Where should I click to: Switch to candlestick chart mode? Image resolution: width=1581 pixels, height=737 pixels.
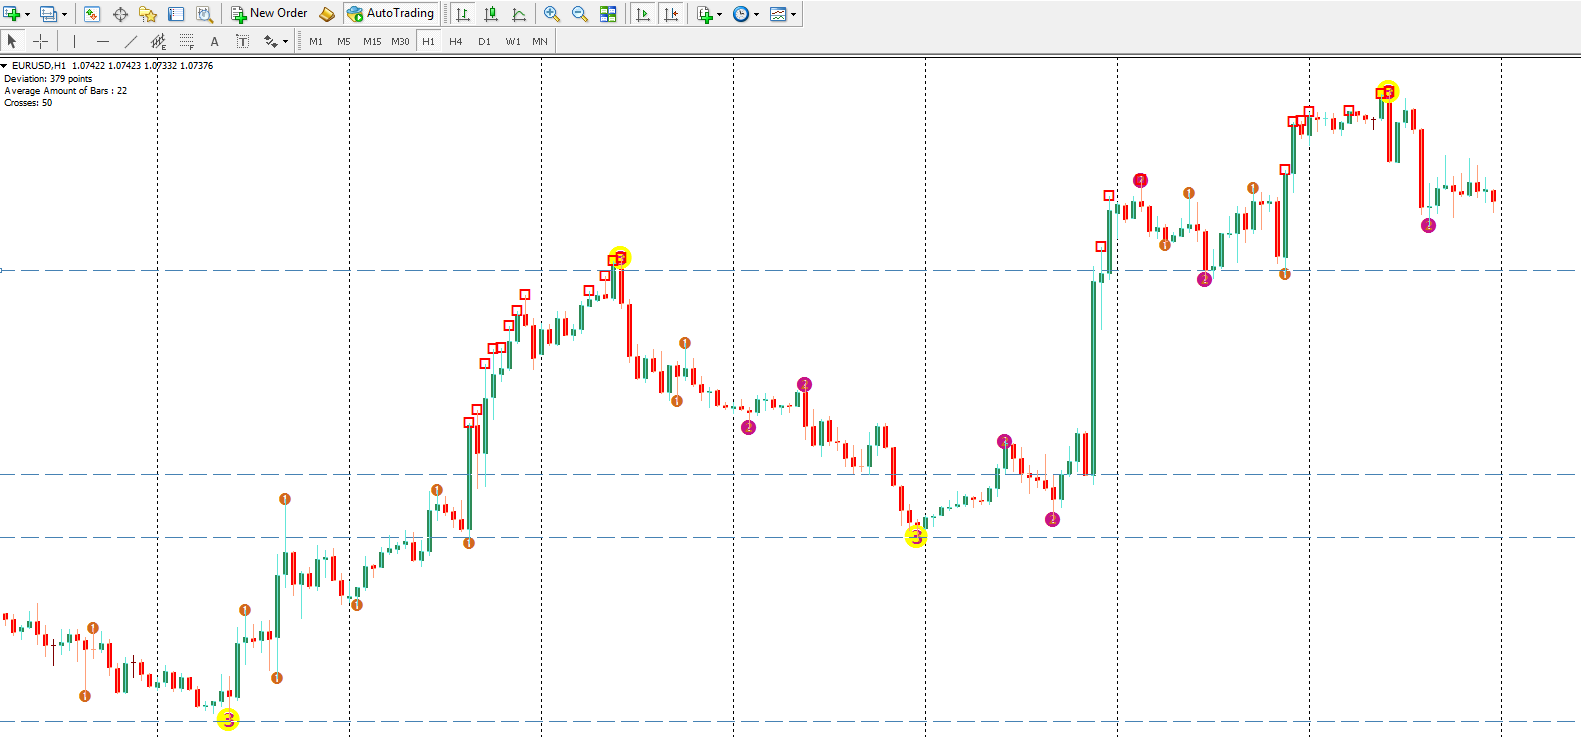click(491, 14)
